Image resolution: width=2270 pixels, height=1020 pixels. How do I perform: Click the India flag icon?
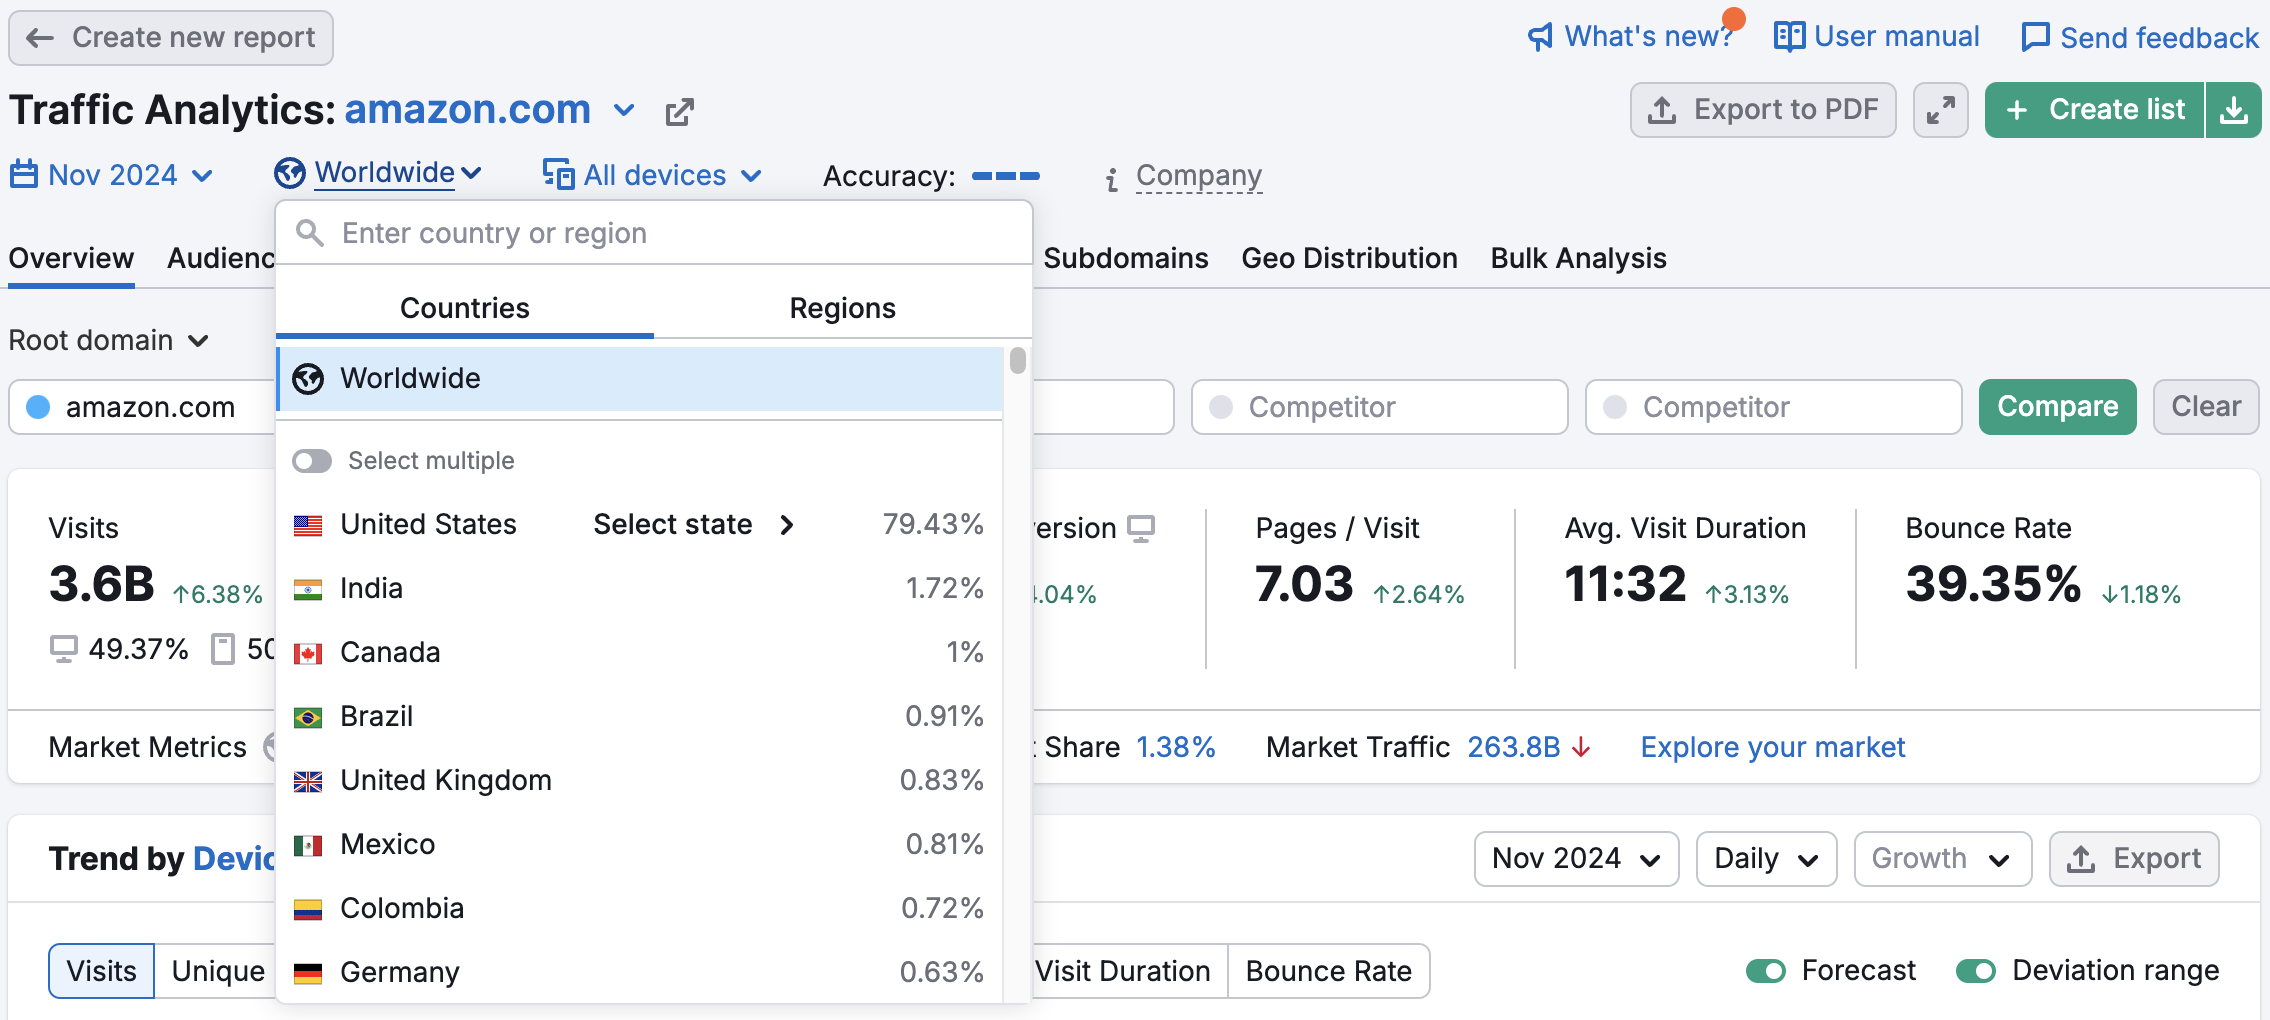coord(308,589)
